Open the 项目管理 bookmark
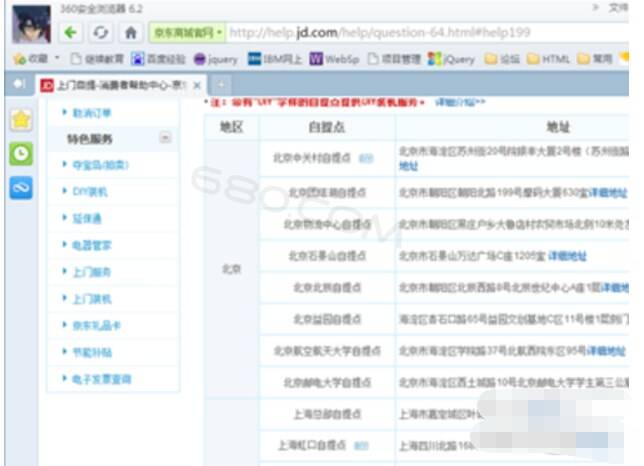 394,59
